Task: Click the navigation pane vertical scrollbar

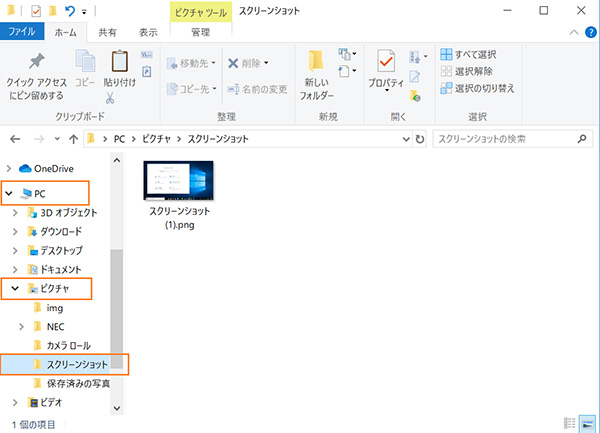Action: click(x=117, y=300)
